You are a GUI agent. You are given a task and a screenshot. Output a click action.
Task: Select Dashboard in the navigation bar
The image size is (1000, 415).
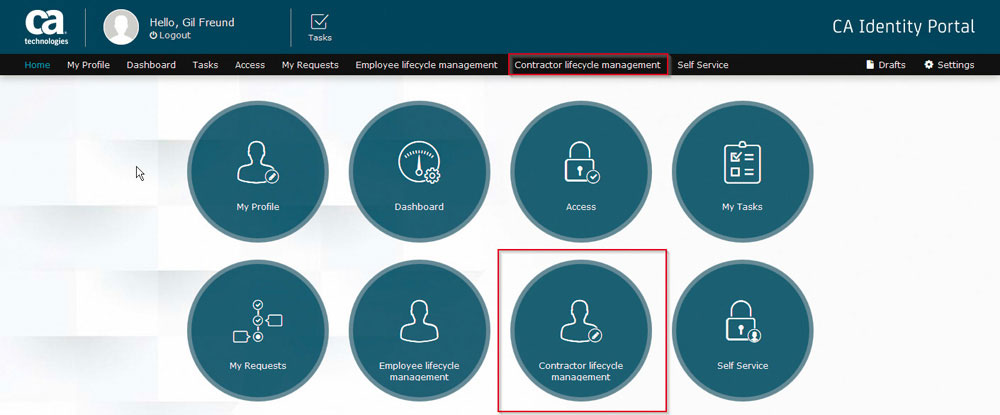click(x=151, y=65)
